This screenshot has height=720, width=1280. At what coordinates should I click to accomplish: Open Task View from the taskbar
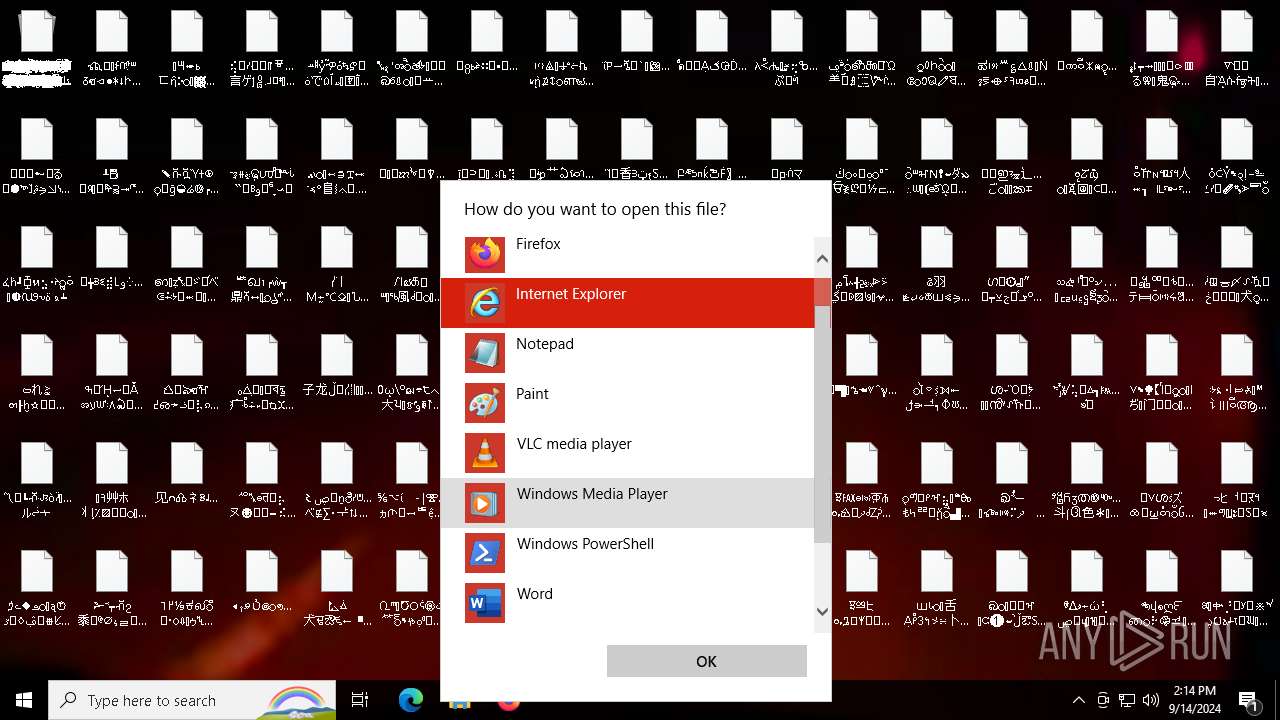pyautogui.click(x=360, y=700)
